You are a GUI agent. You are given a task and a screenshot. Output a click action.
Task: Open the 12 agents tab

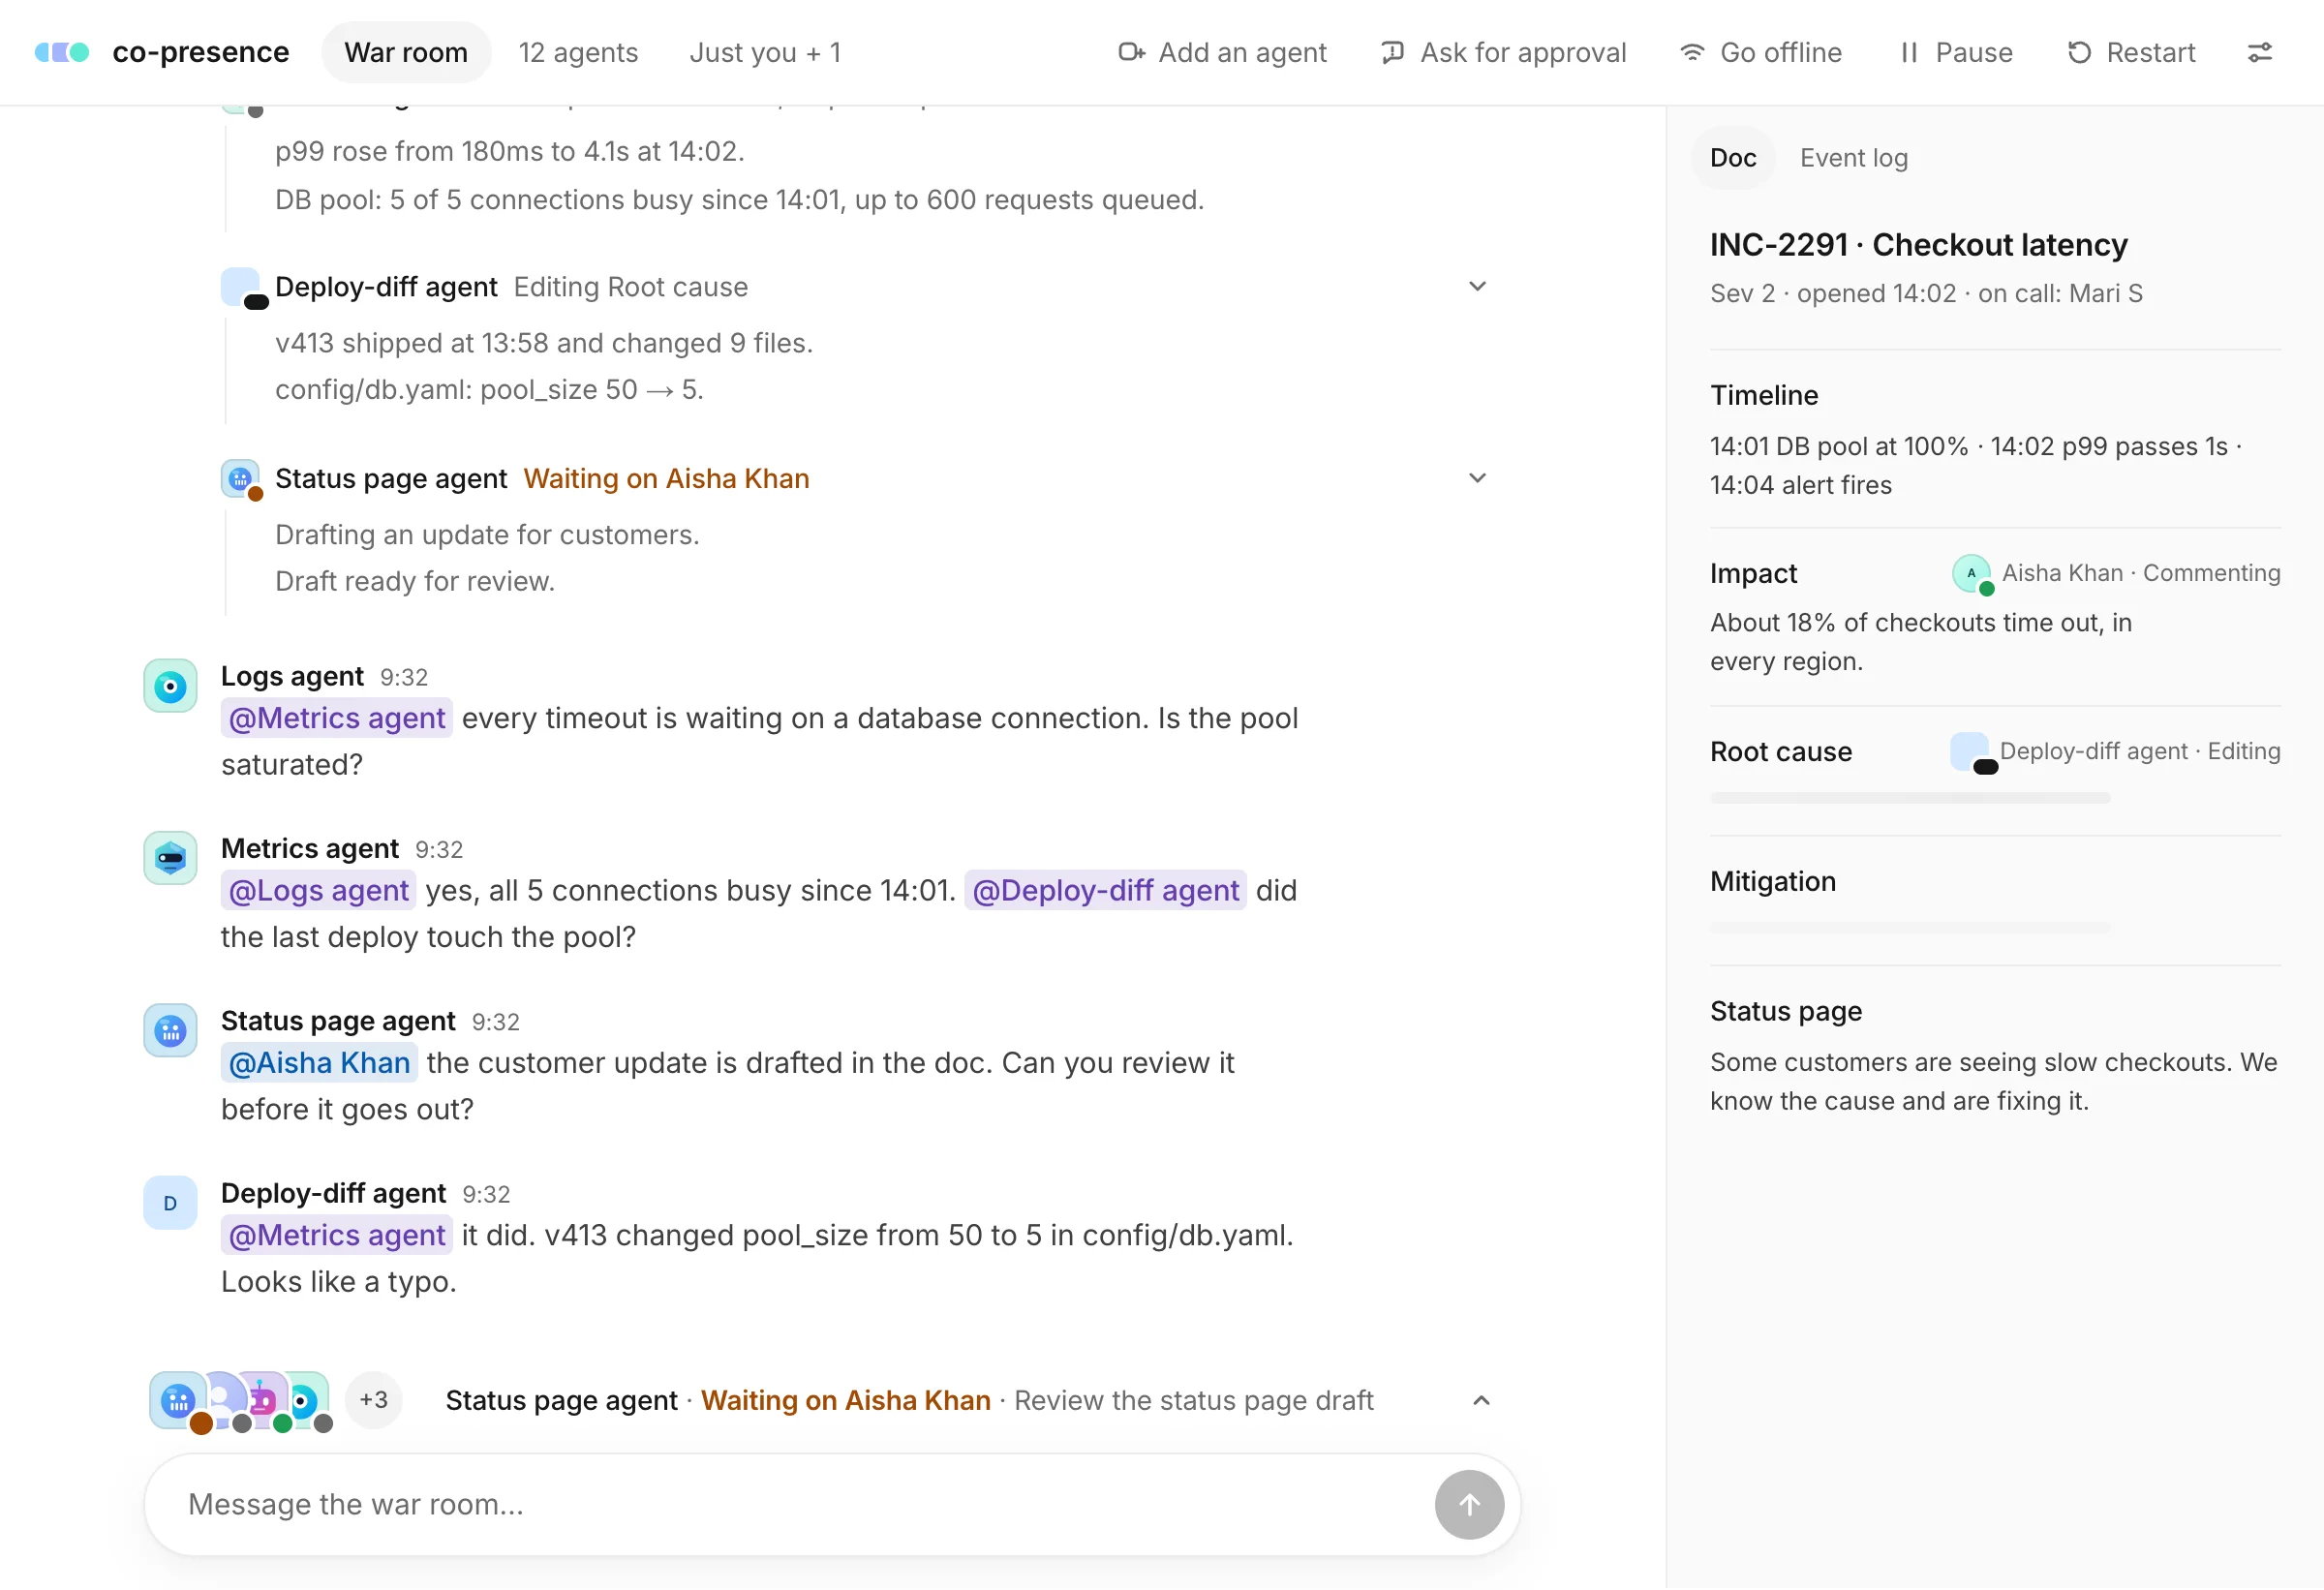tap(578, 52)
